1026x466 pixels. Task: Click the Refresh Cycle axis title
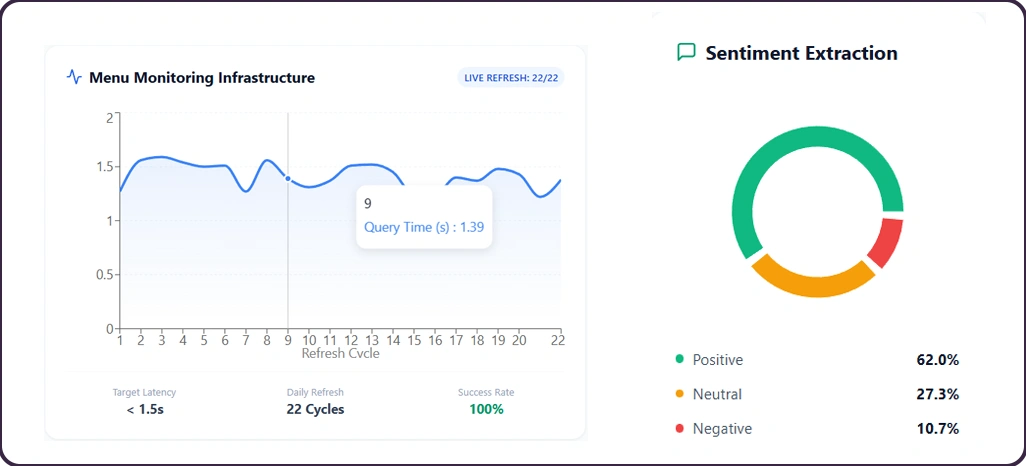tap(340, 353)
